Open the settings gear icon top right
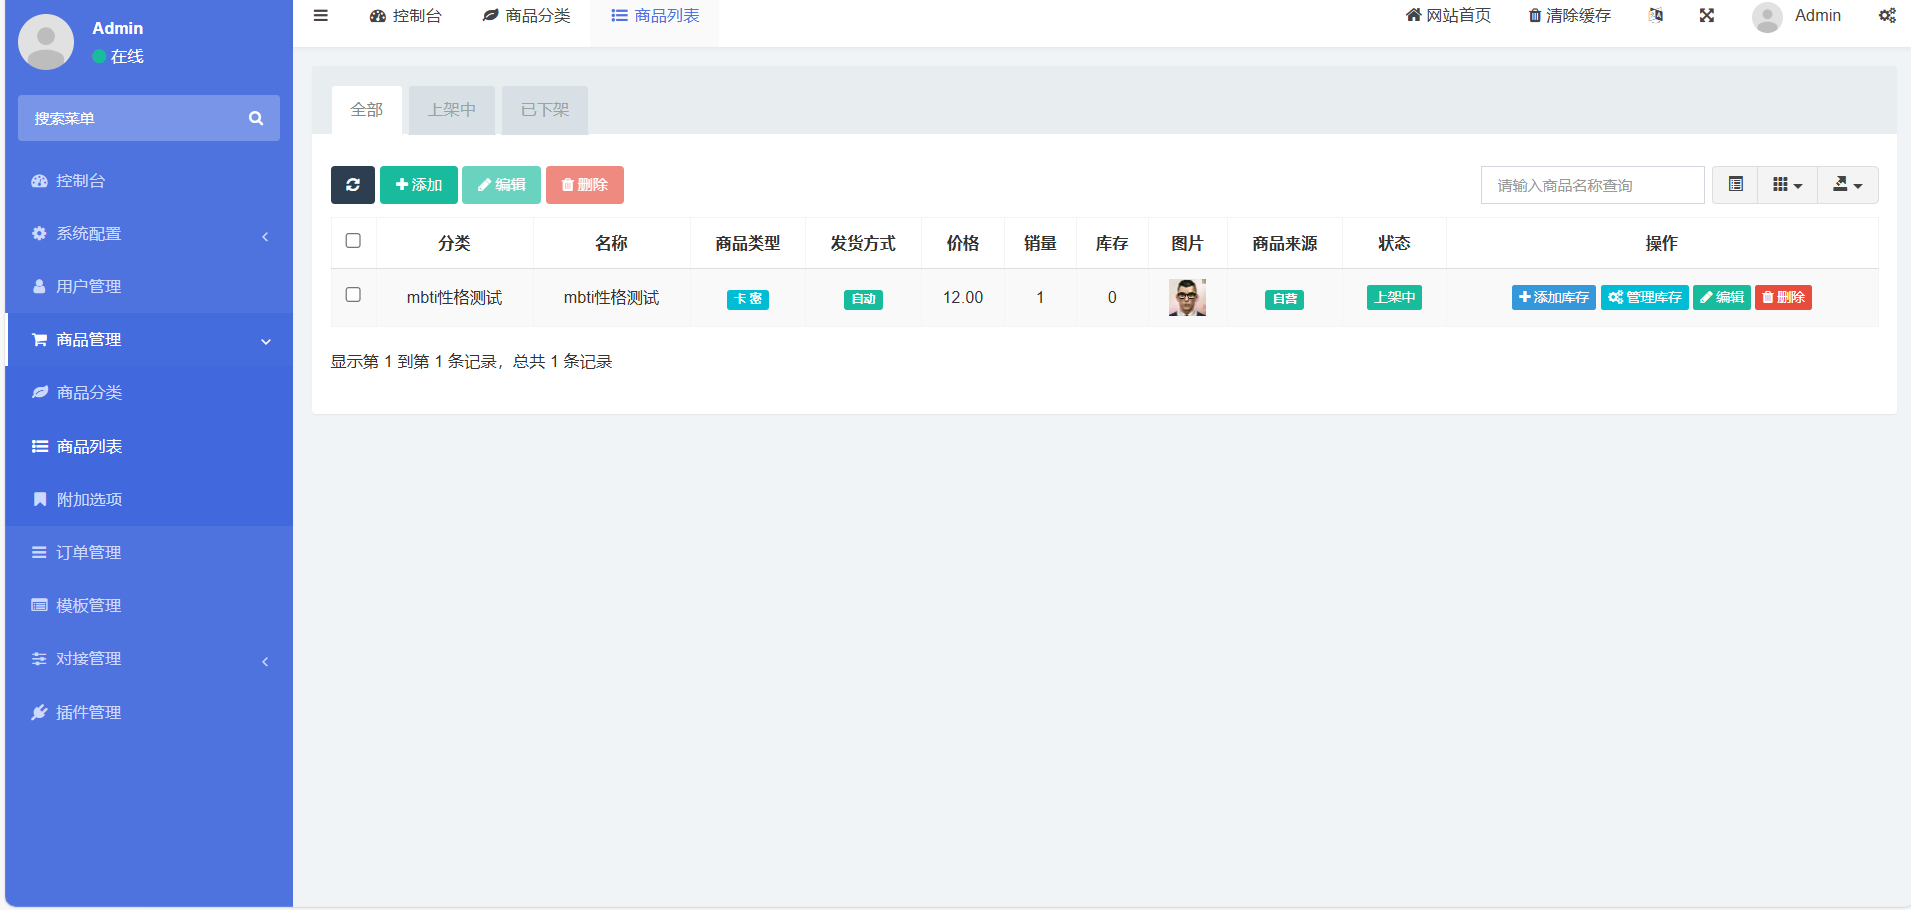The height and width of the screenshot is (910, 1911). click(x=1887, y=15)
